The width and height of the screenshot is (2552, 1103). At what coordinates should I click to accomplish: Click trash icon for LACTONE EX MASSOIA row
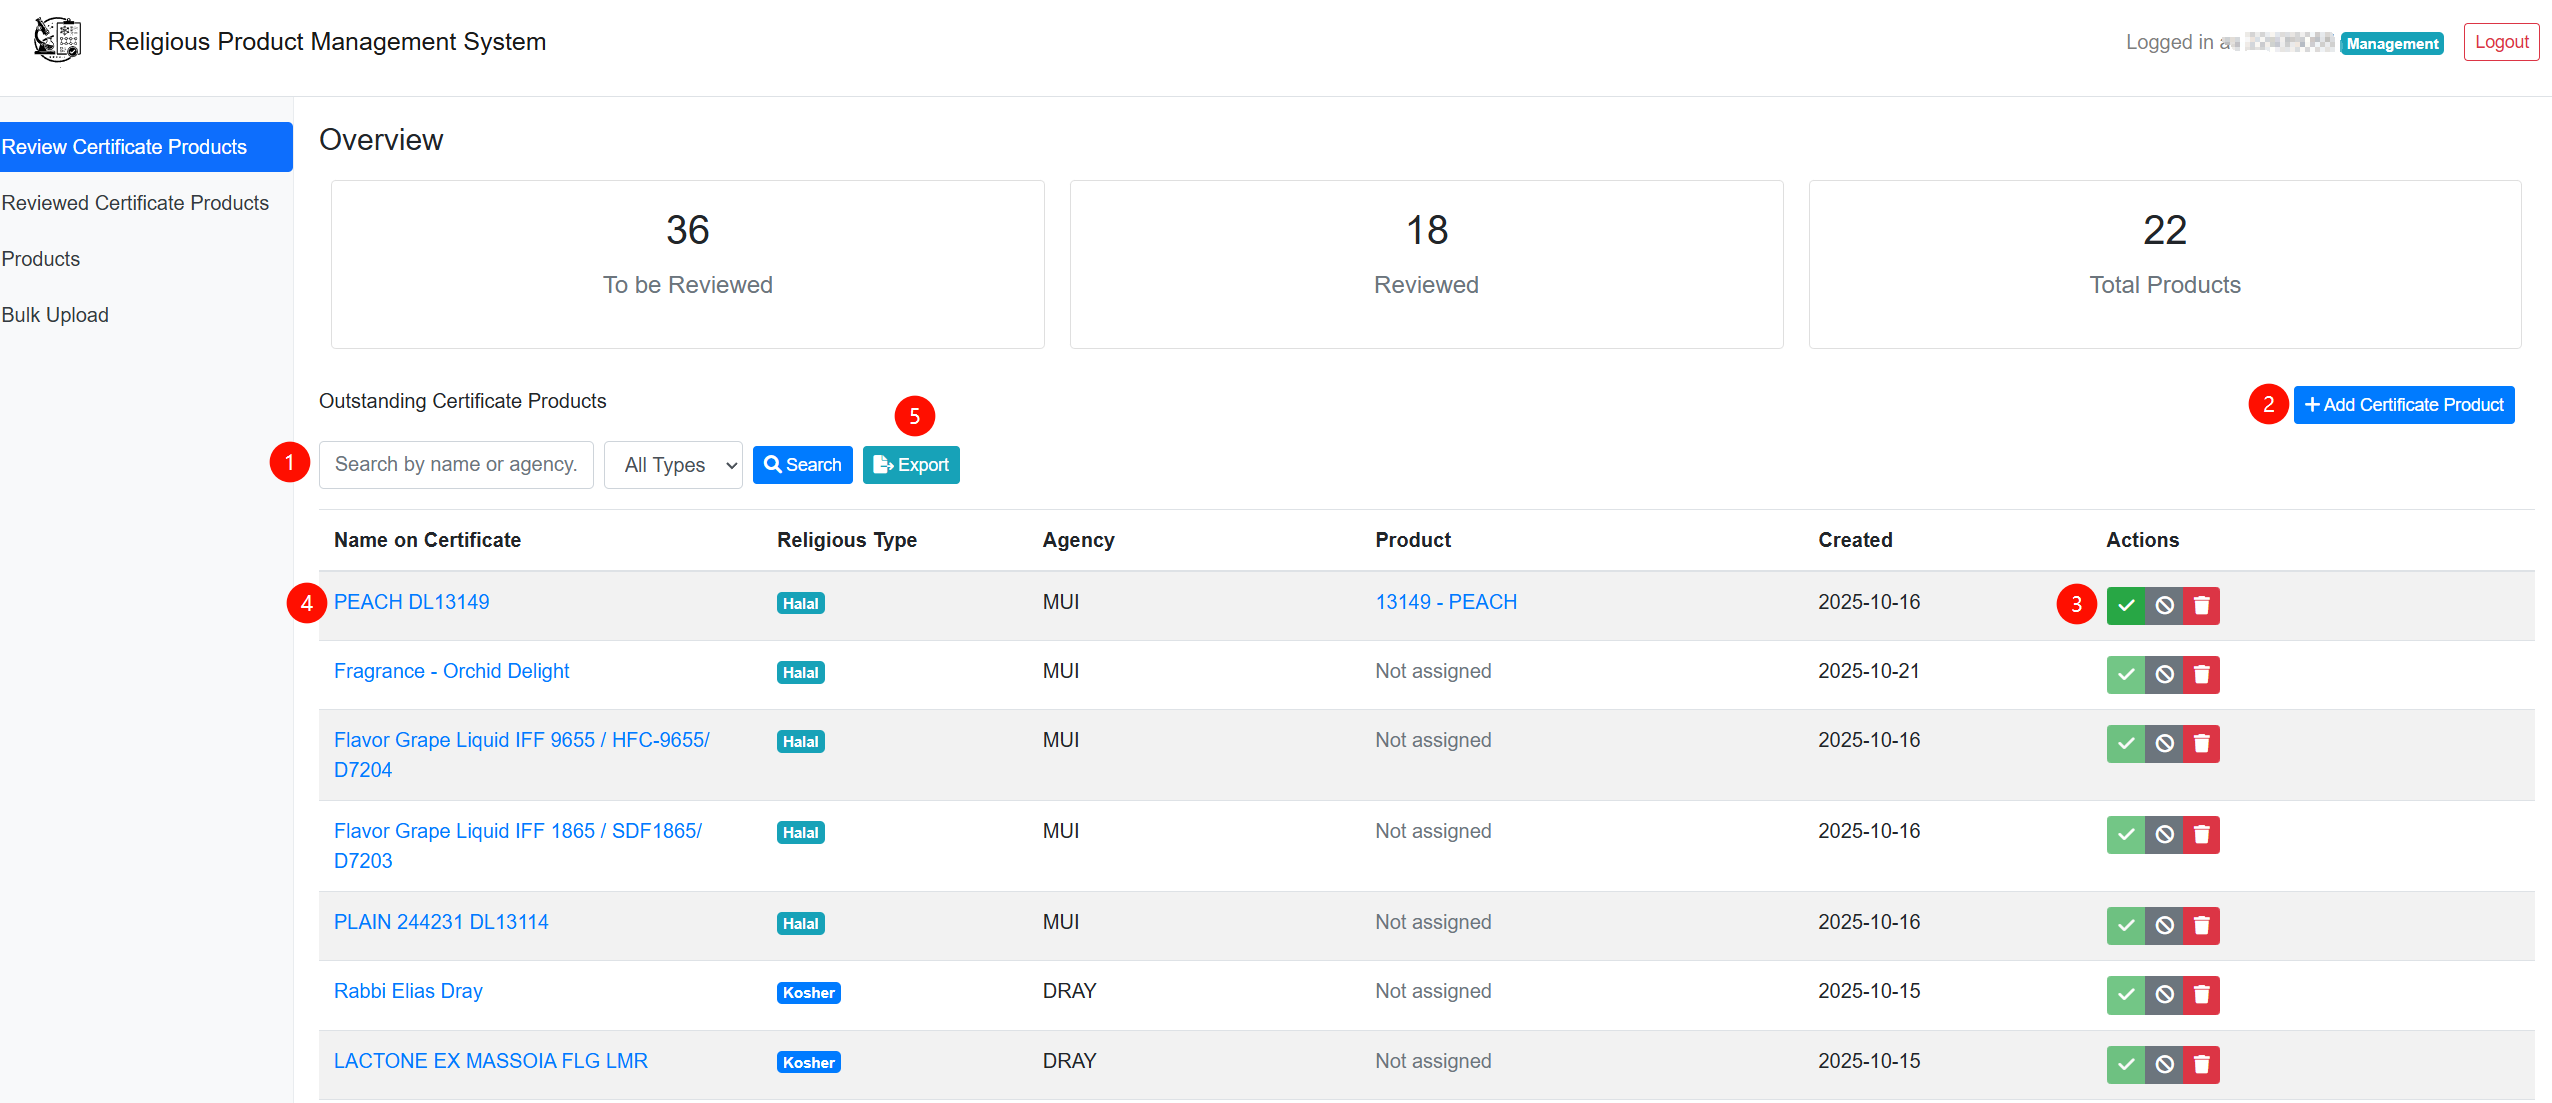coord(2201,1064)
